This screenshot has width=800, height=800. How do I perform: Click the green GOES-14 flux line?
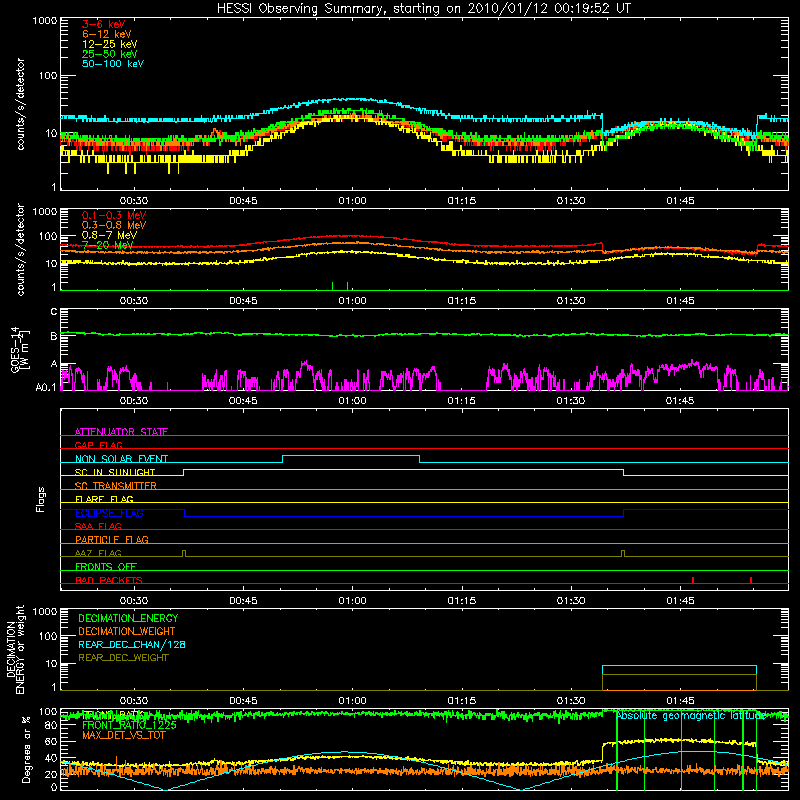424,335
